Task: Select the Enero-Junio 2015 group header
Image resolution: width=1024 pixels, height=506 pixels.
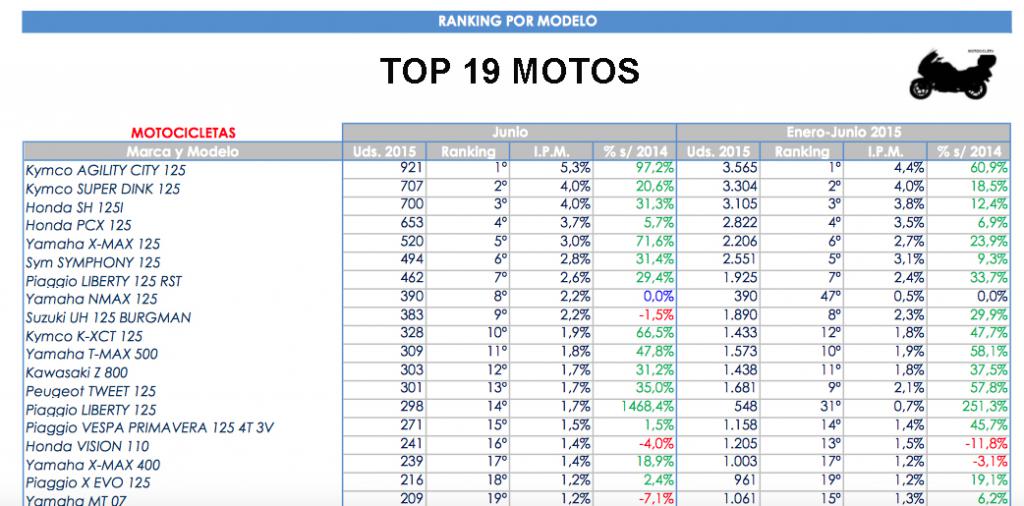Action: [845, 132]
